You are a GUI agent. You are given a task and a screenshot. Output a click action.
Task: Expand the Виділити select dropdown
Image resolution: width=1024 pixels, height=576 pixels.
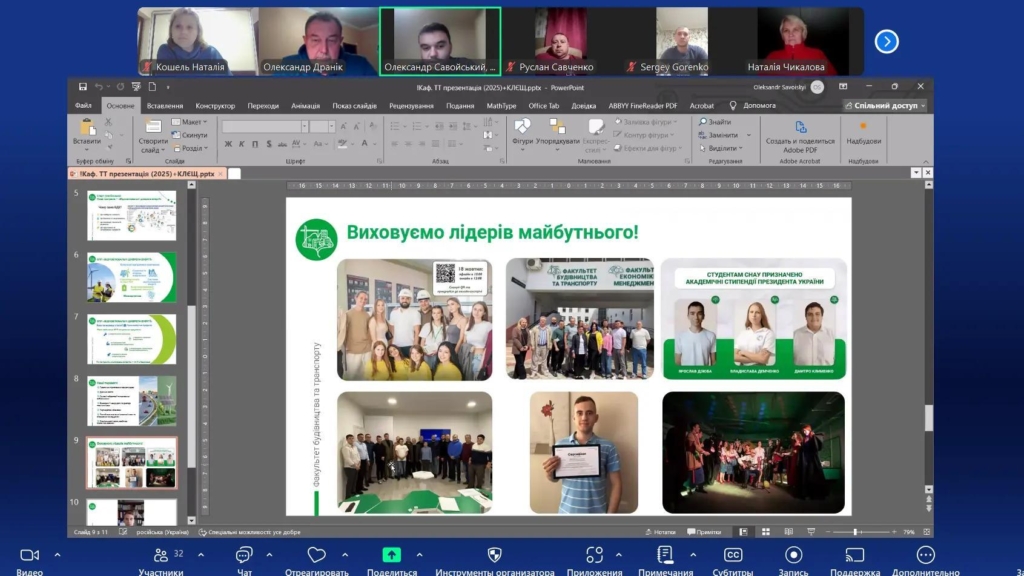coord(724,148)
